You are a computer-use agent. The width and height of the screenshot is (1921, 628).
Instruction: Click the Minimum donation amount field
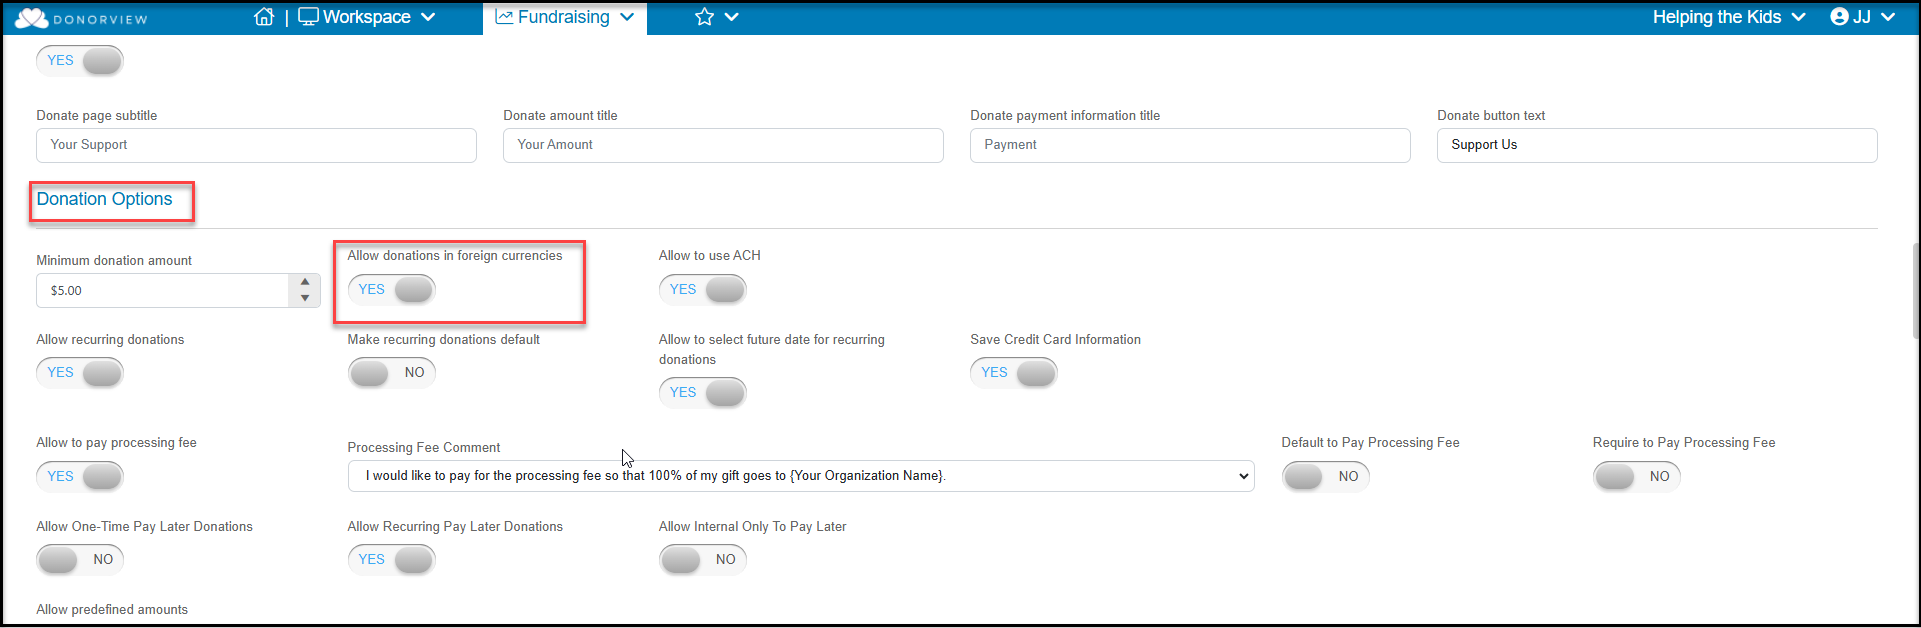(x=164, y=291)
